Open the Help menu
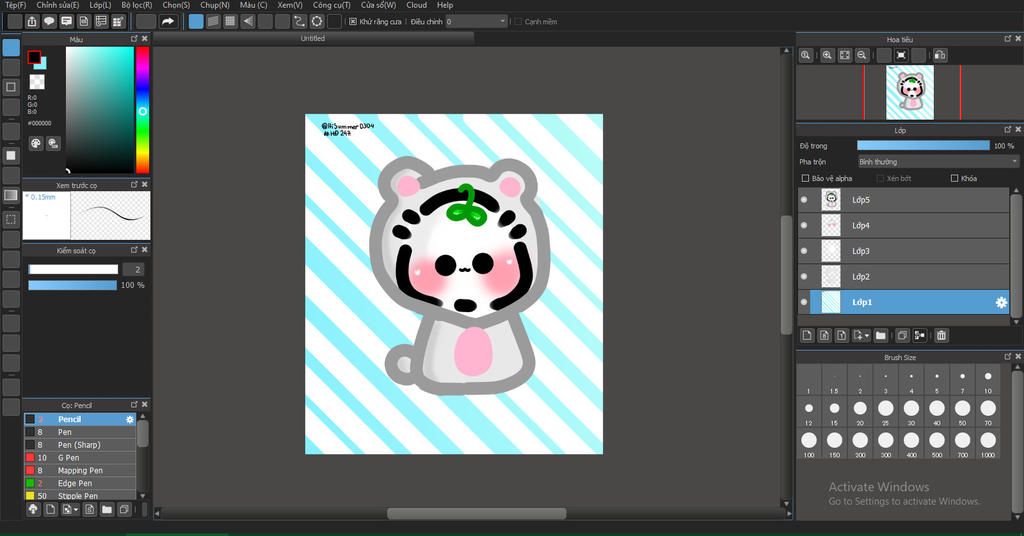This screenshot has width=1024, height=536. 445,5
